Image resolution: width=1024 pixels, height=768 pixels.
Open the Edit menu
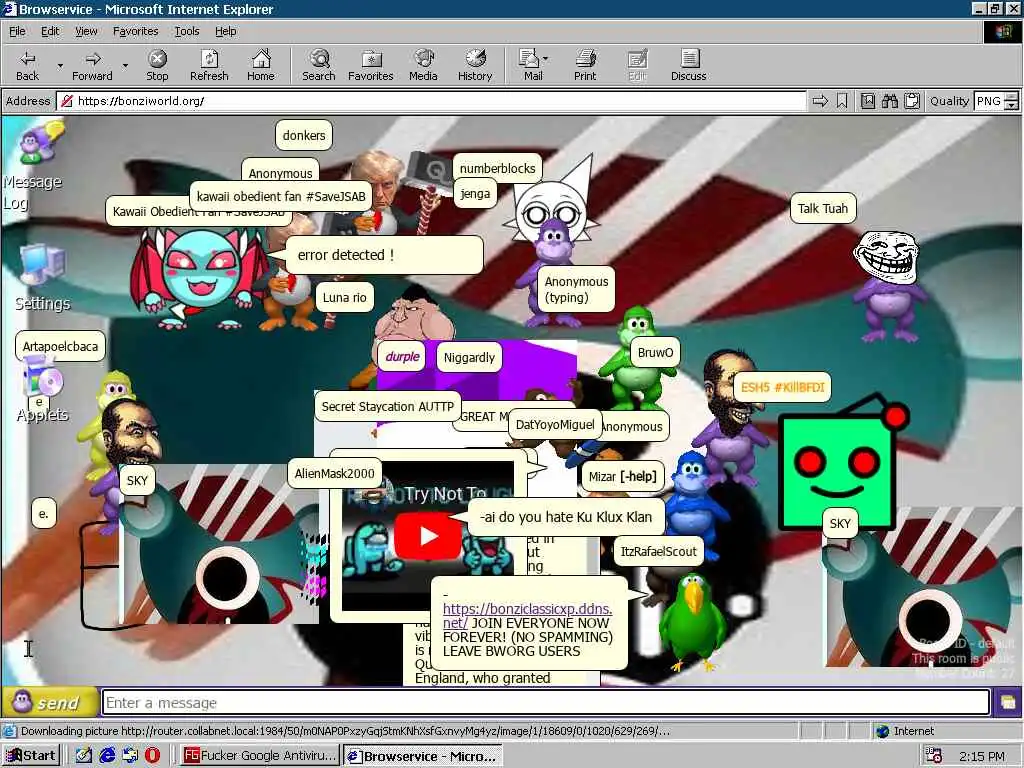(50, 31)
